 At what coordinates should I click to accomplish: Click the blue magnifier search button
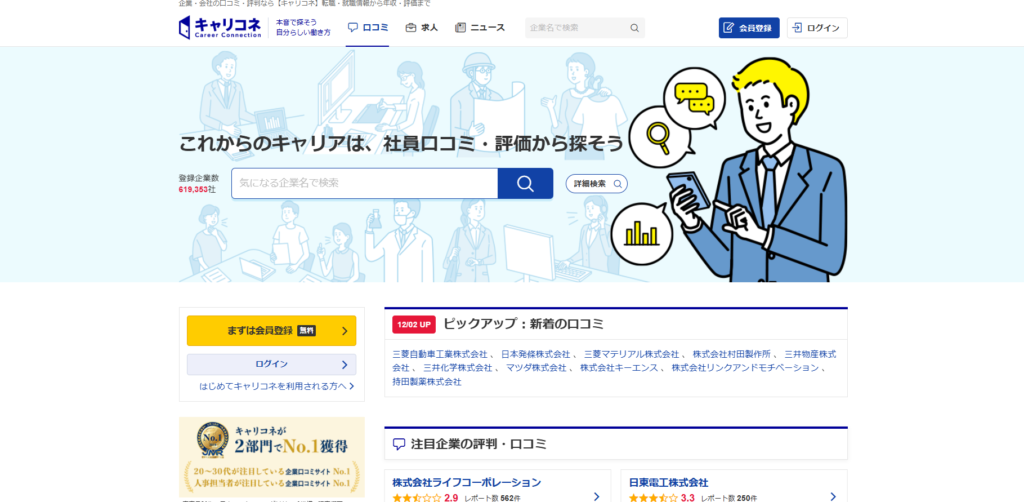[x=525, y=183]
